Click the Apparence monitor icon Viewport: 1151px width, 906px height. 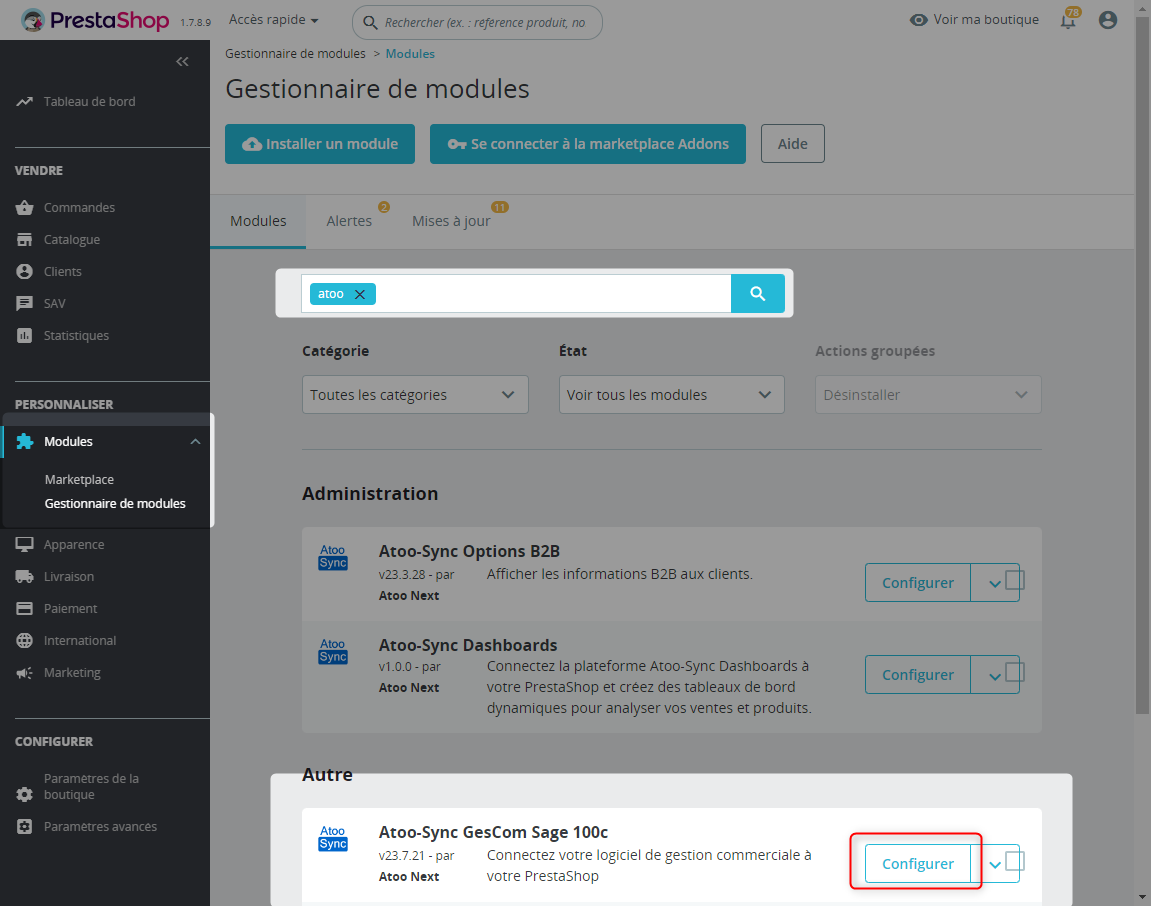[24, 545]
